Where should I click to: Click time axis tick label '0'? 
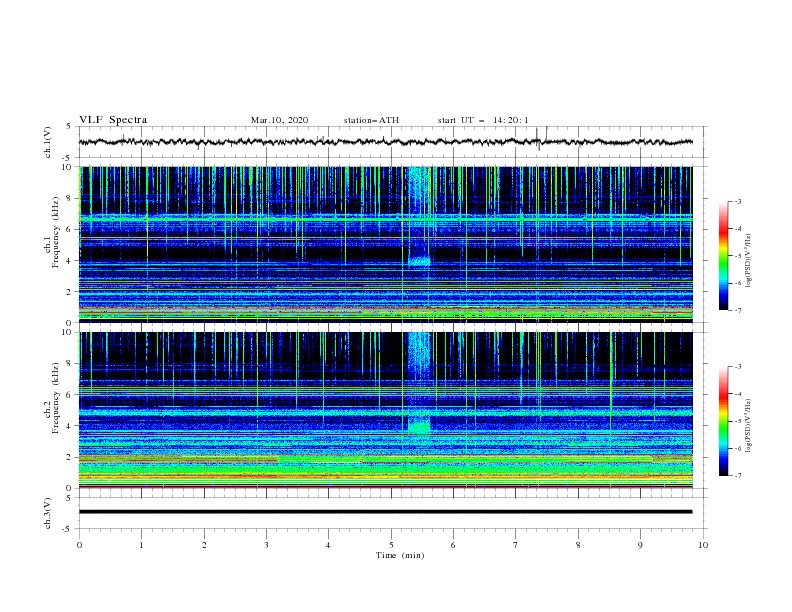[79, 545]
